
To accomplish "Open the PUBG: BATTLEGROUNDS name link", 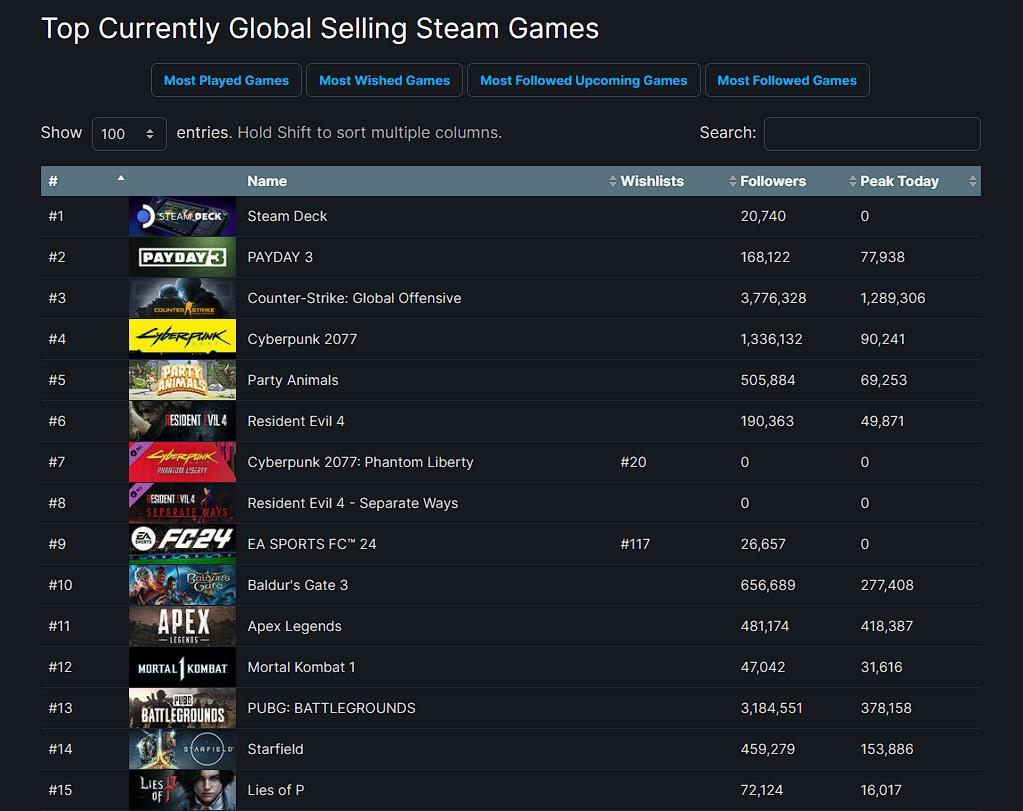I will click(x=331, y=708).
